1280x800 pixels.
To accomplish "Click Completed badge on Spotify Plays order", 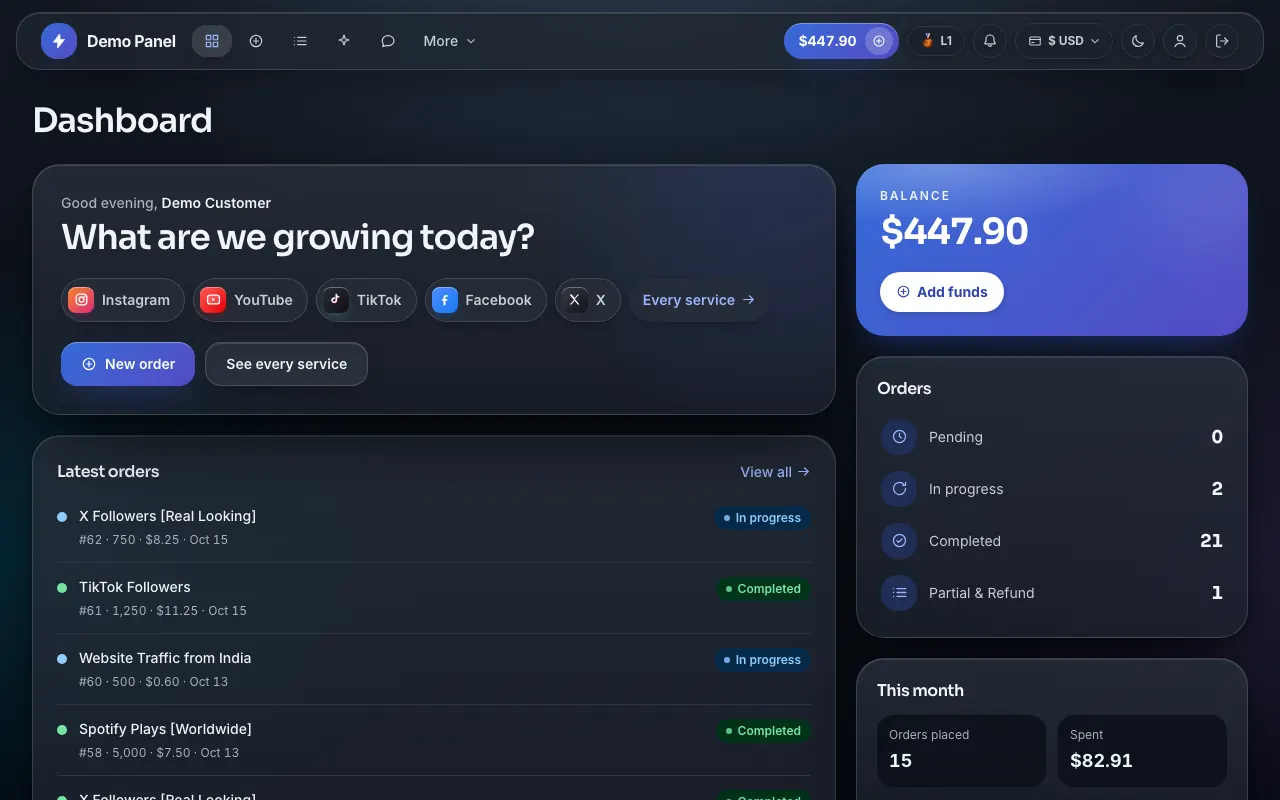I will (763, 731).
